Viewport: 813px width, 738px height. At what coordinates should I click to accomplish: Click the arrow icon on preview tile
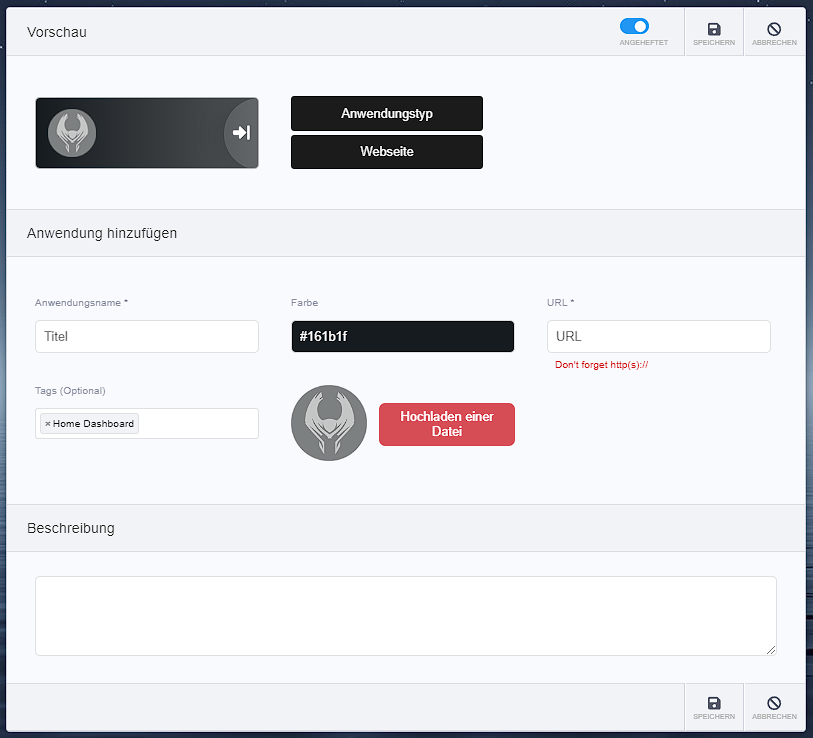click(241, 133)
